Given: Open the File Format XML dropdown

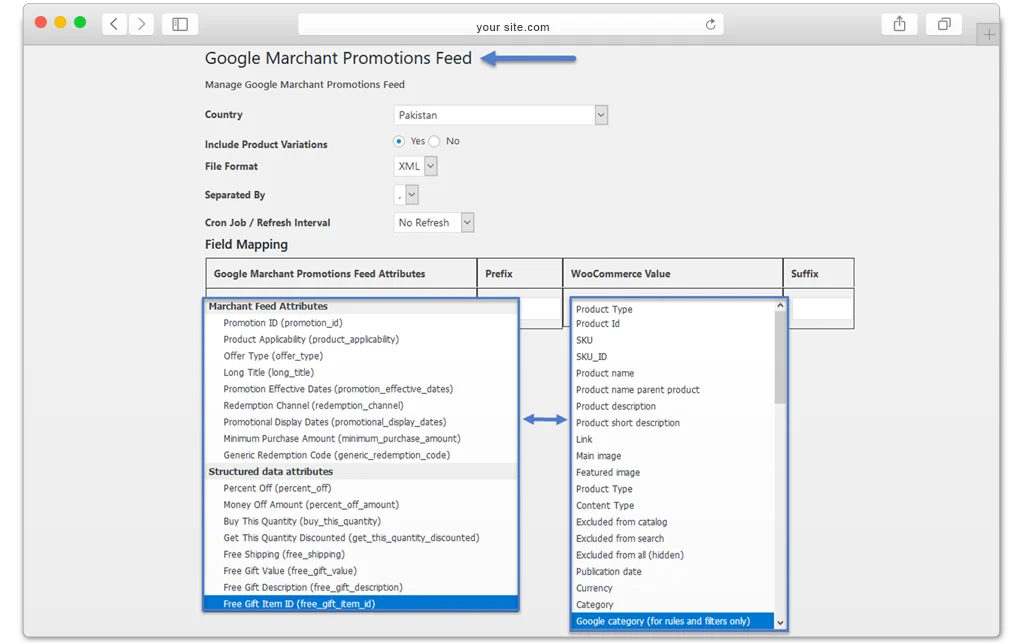Looking at the screenshot, I should (415, 166).
